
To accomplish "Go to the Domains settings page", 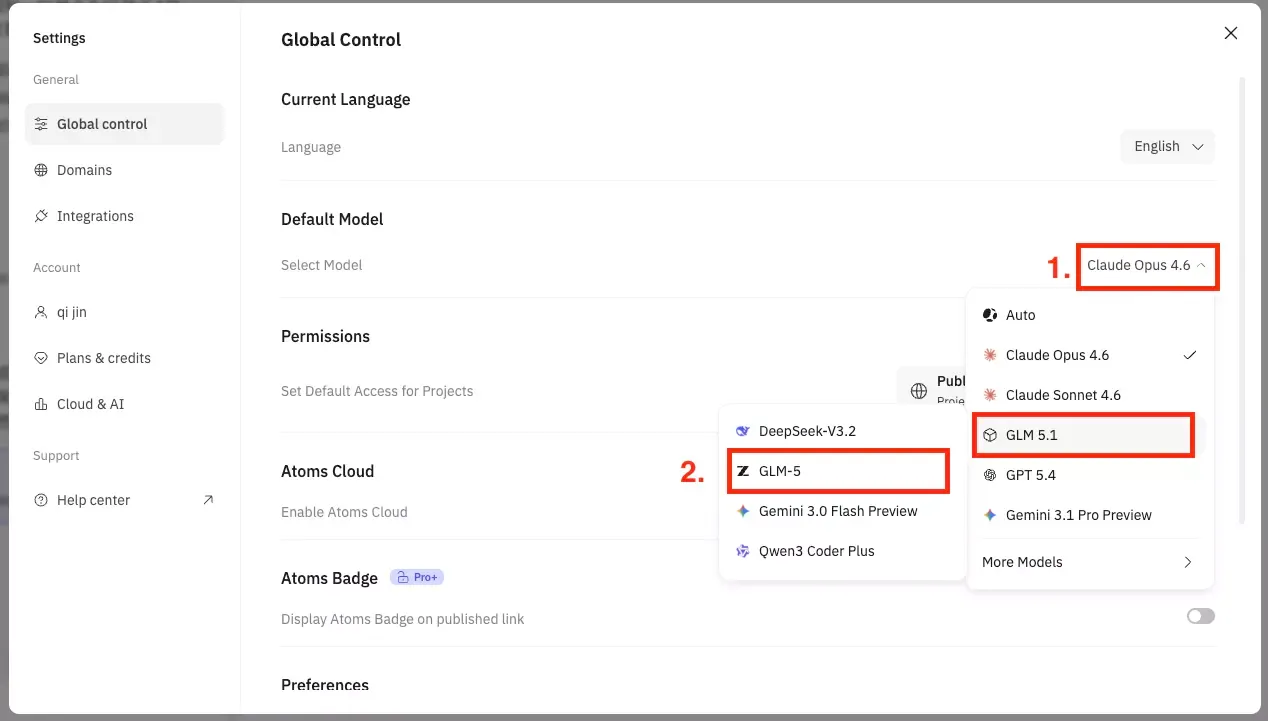I will coord(125,170).
